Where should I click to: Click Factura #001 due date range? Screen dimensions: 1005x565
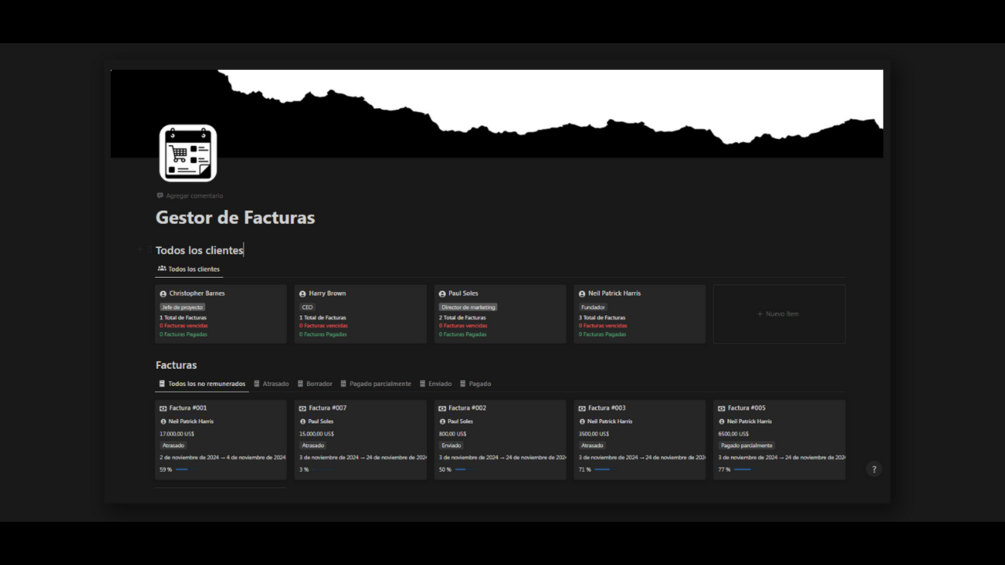(222, 457)
